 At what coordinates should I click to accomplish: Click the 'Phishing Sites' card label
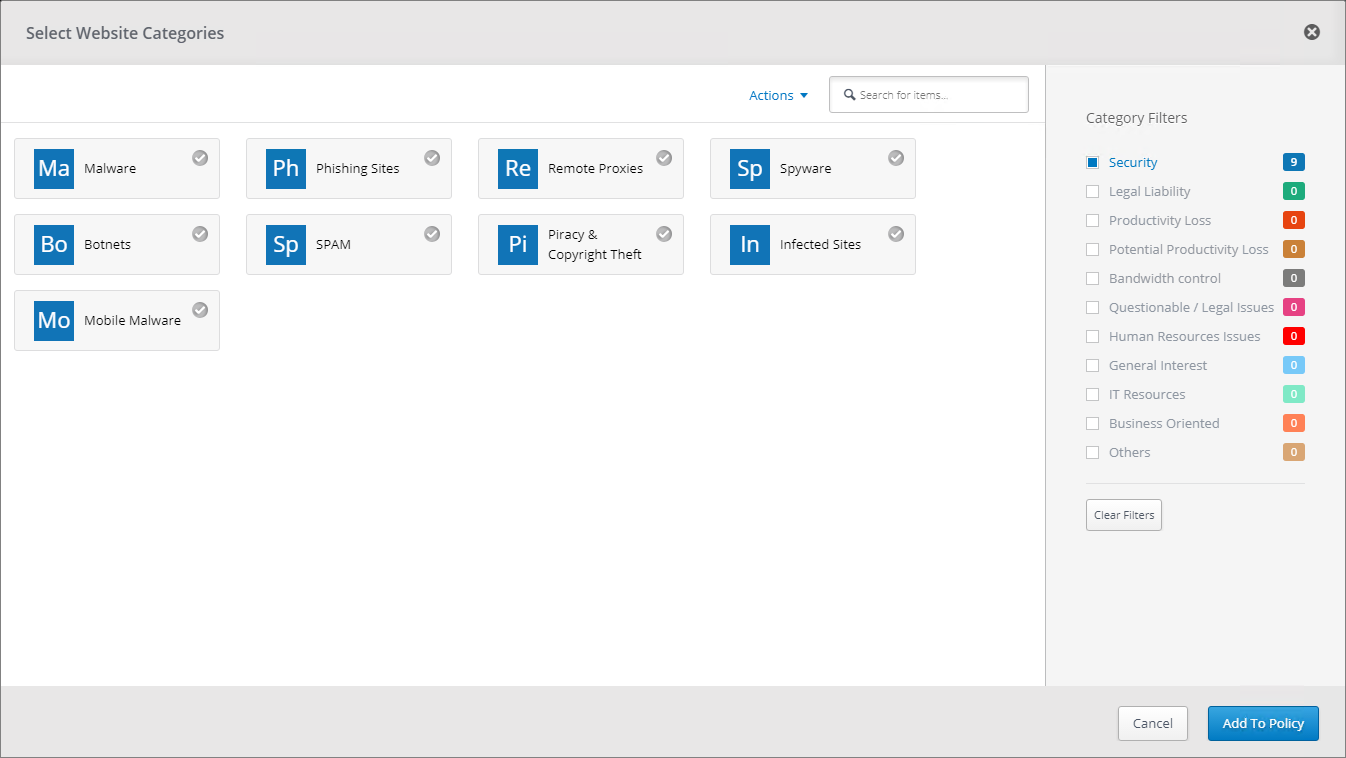pos(358,168)
